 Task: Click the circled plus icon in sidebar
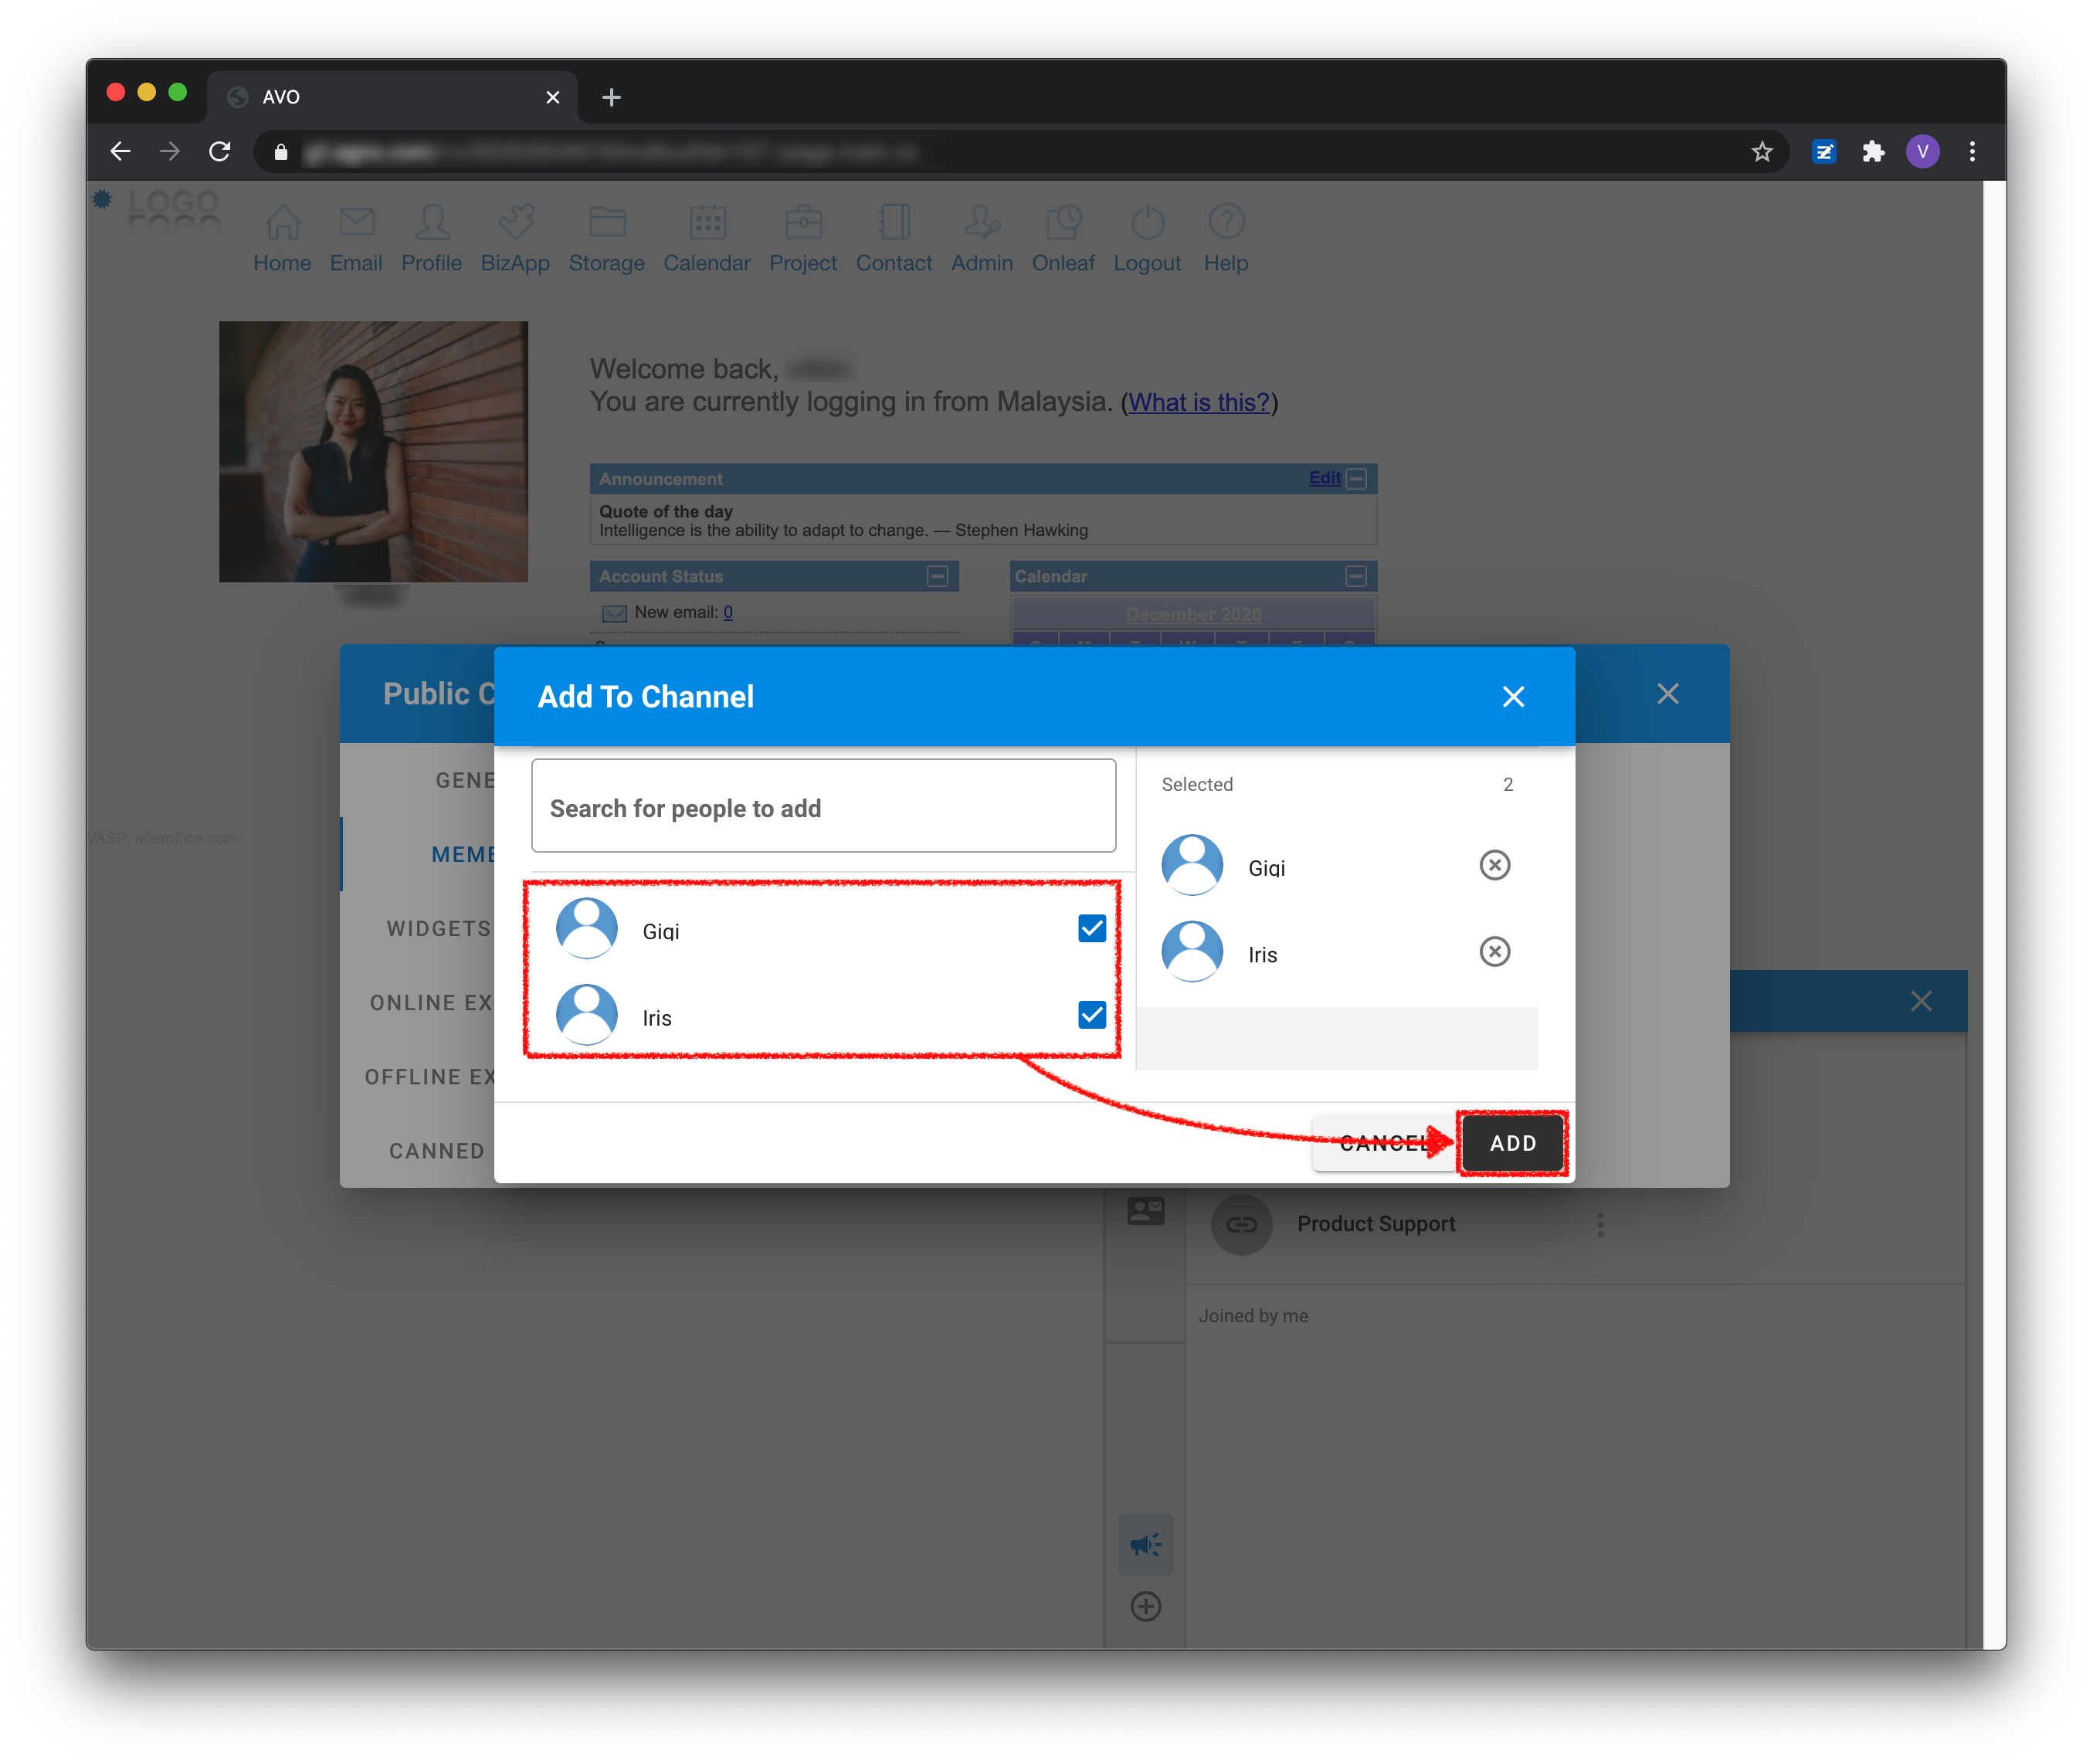[1145, 1607]
